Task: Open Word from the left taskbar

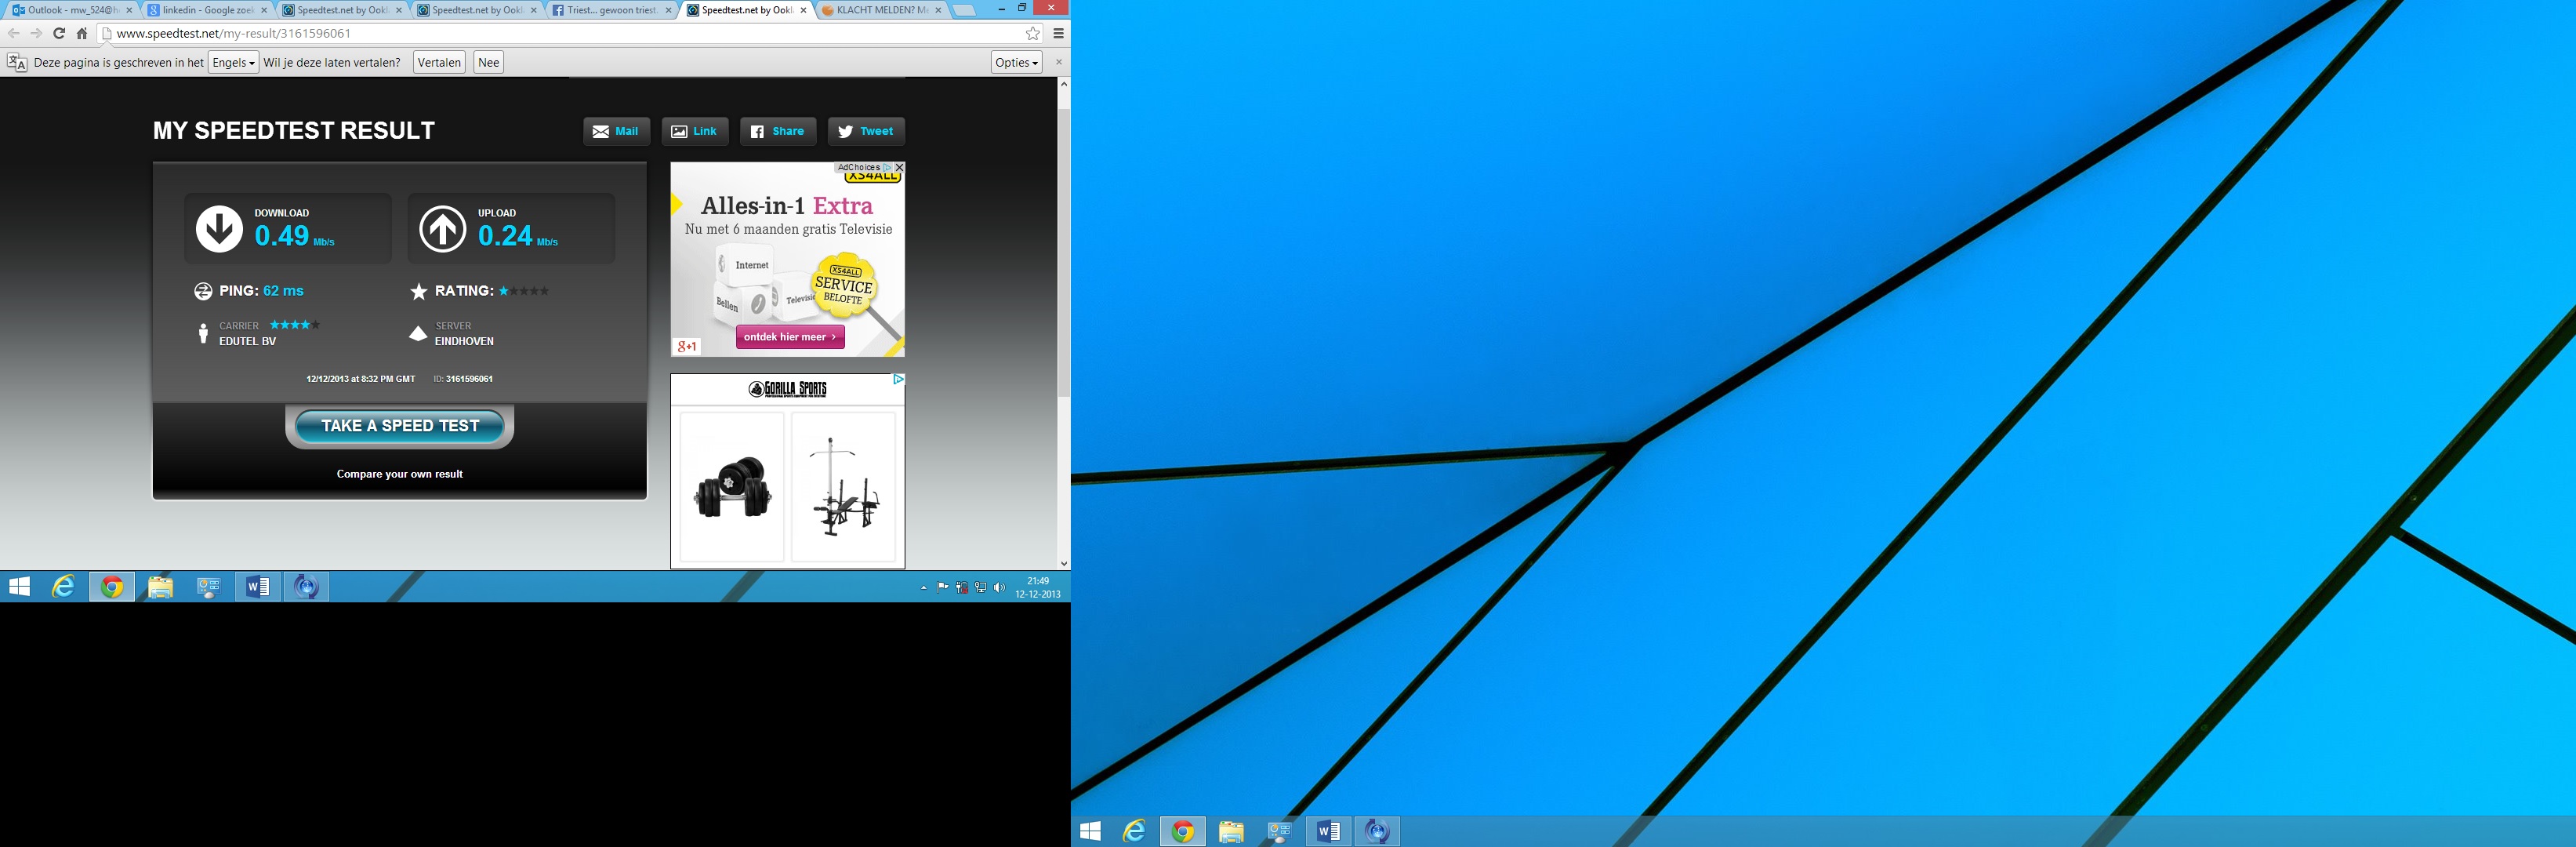Action: [x=257, y=586]
